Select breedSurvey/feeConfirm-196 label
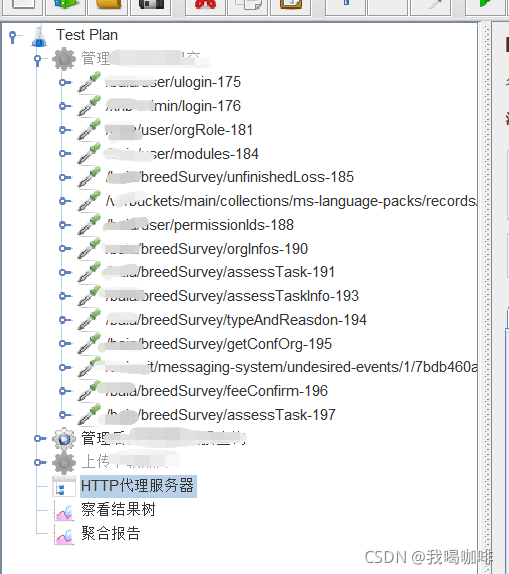The height and width of the screenshot is (574, 509). pos(216,391)
